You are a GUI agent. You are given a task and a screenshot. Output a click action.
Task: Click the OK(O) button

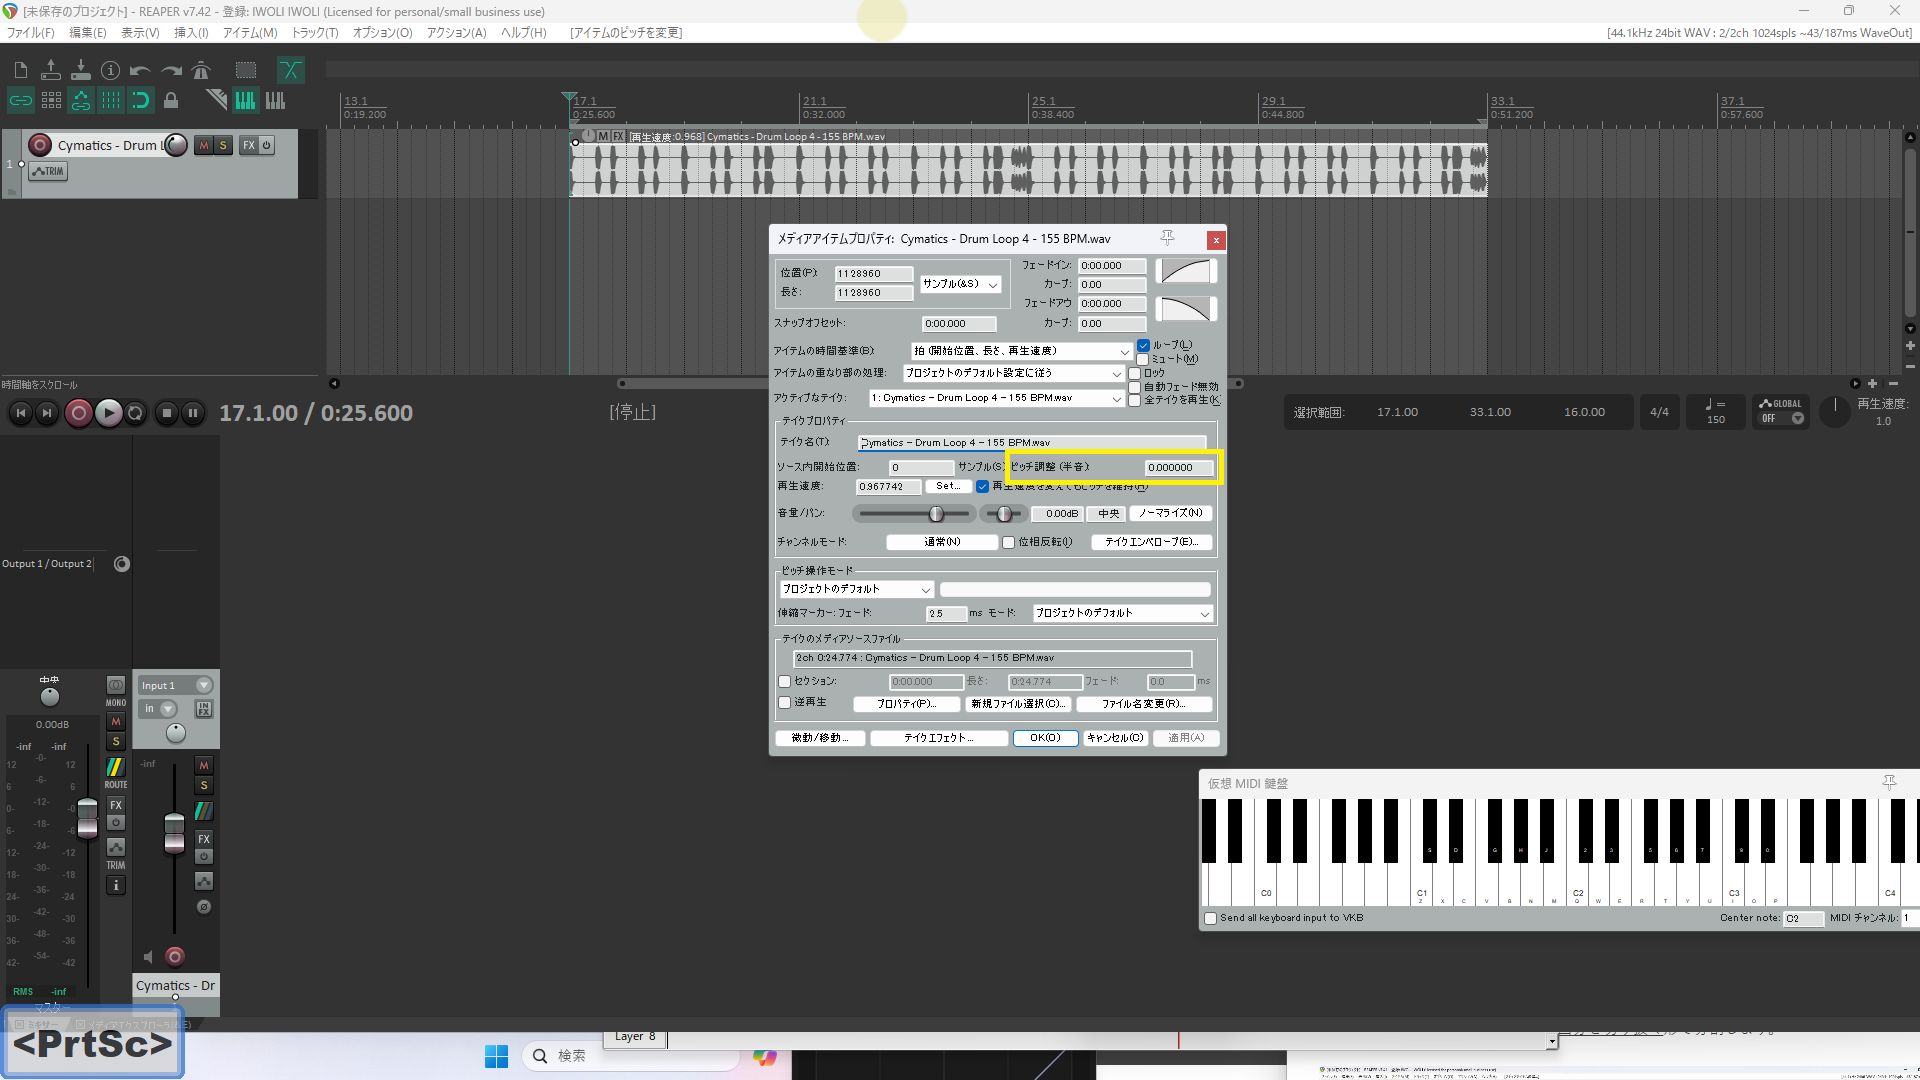tap(1045, 738)
